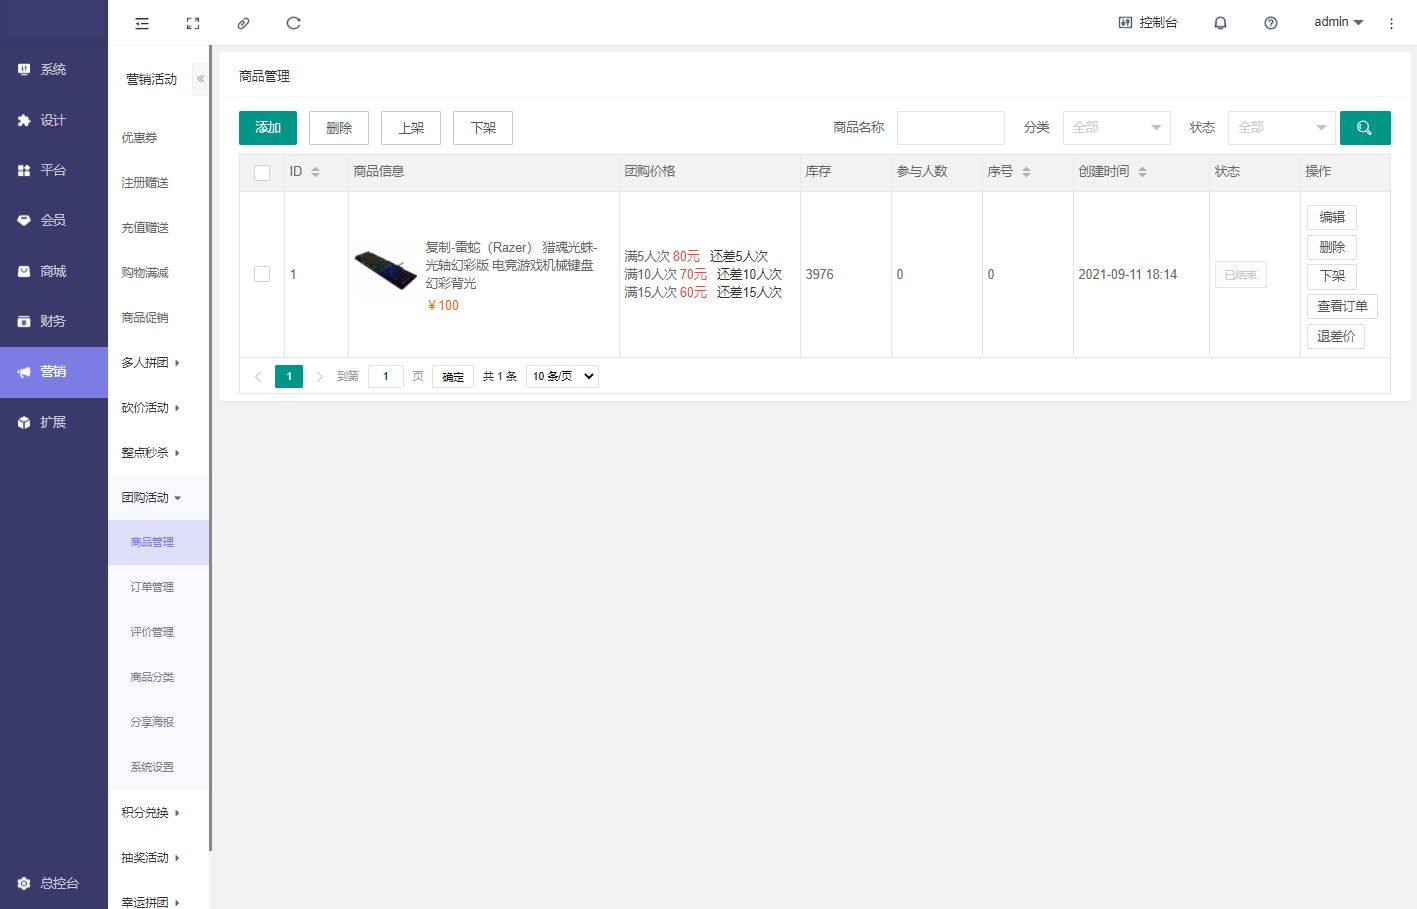Open 订单管理 in the submenu

tap(152, 587)
